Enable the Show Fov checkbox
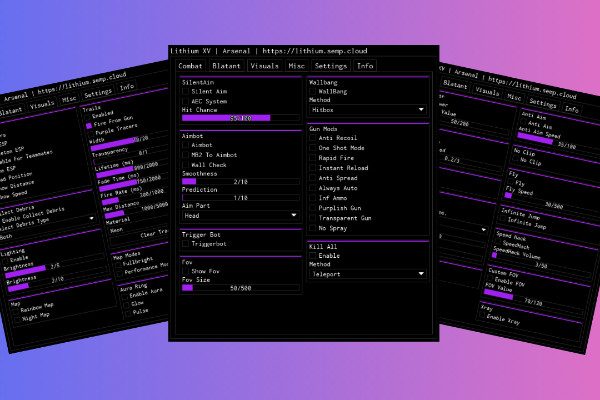 click(186, 271)
